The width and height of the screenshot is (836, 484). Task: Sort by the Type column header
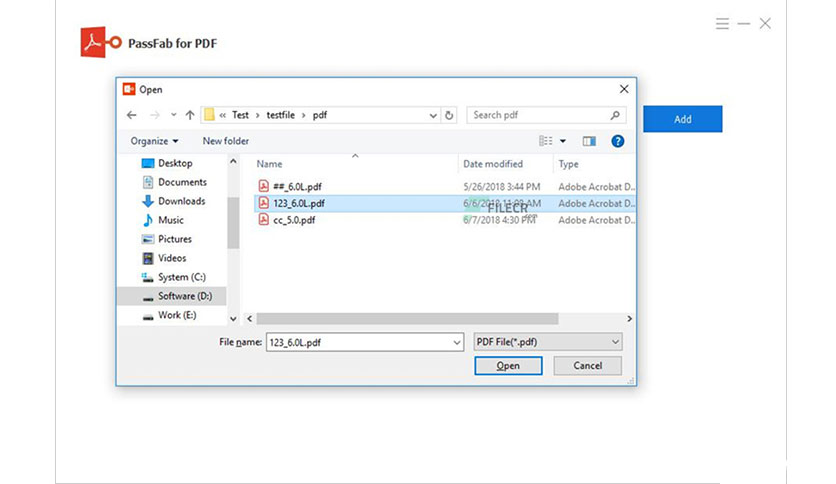click(x=568, y=164)
